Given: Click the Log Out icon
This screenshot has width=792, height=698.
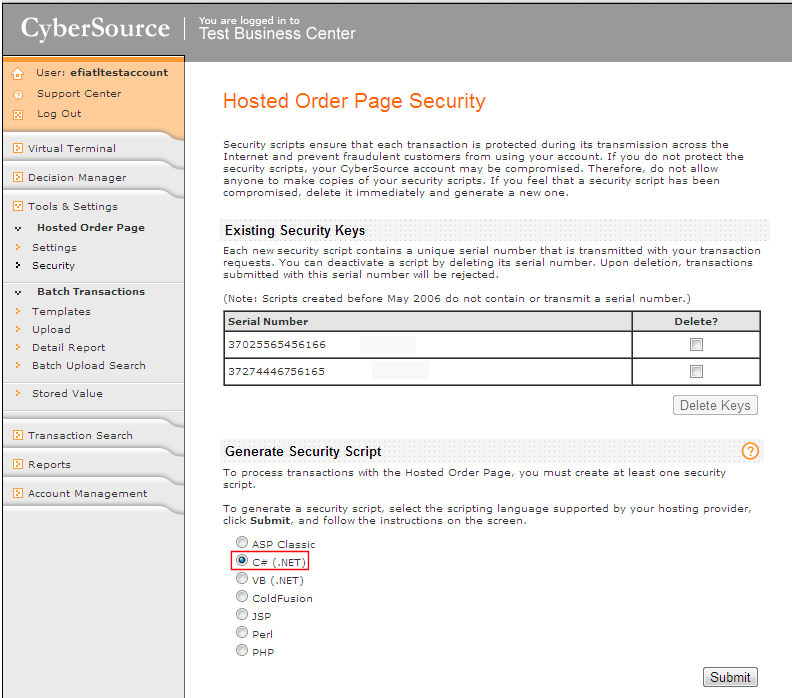Looking at the screenshot, I should (18, 115).
